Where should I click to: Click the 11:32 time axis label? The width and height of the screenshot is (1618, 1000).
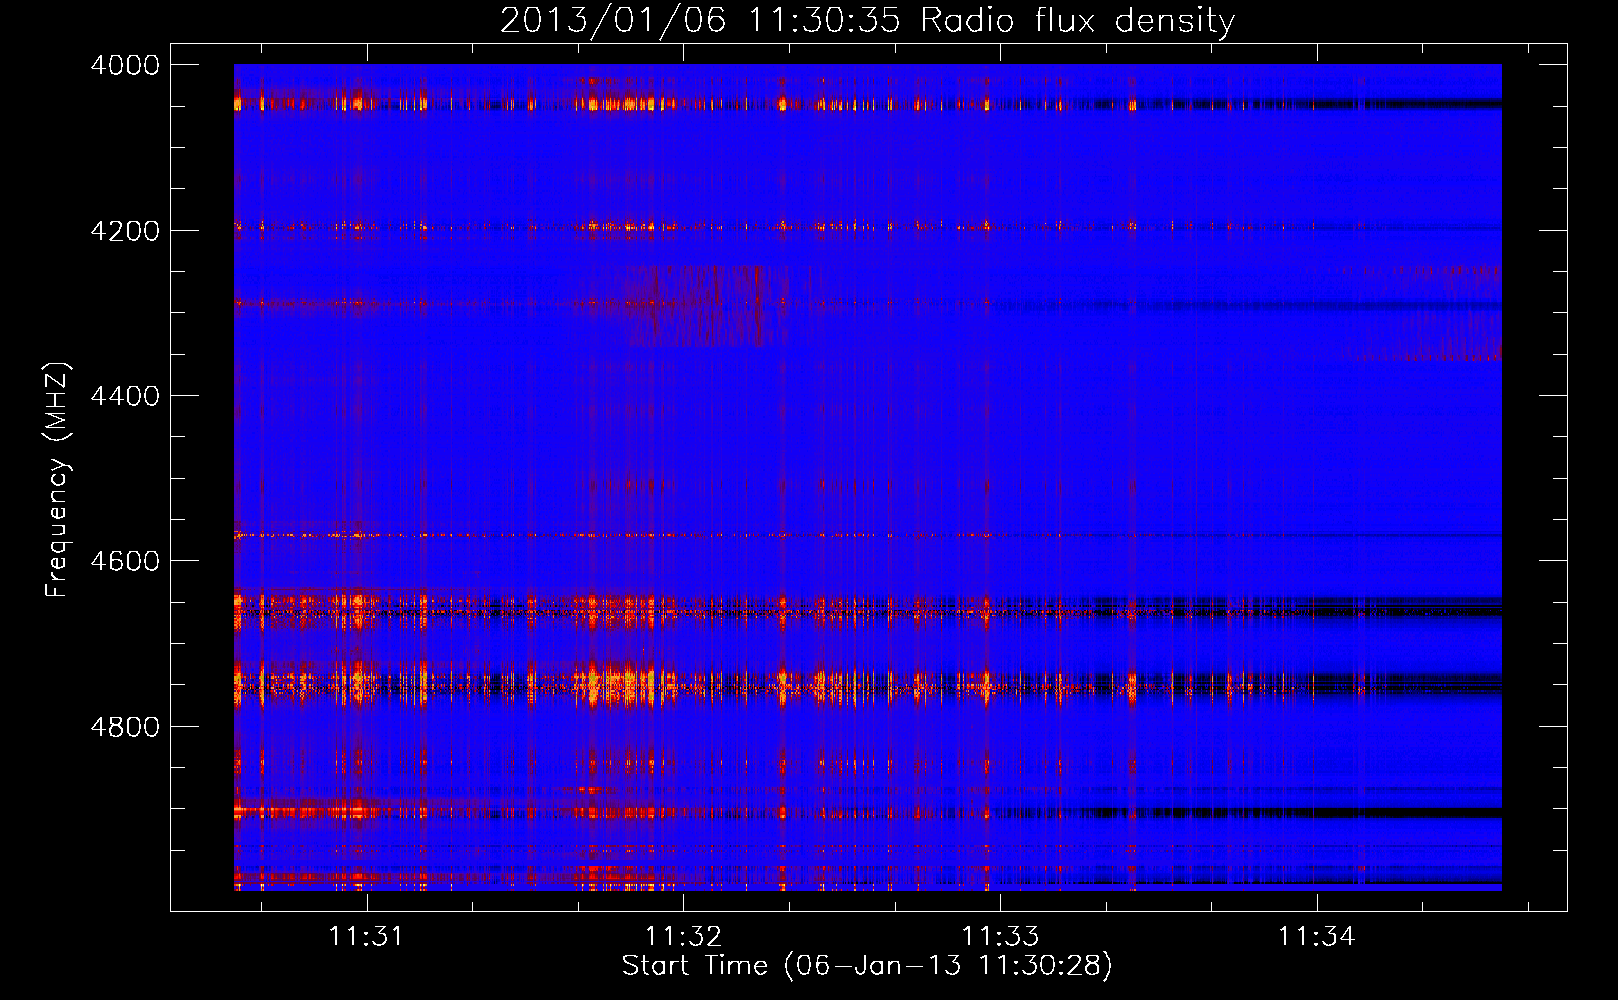683,936
